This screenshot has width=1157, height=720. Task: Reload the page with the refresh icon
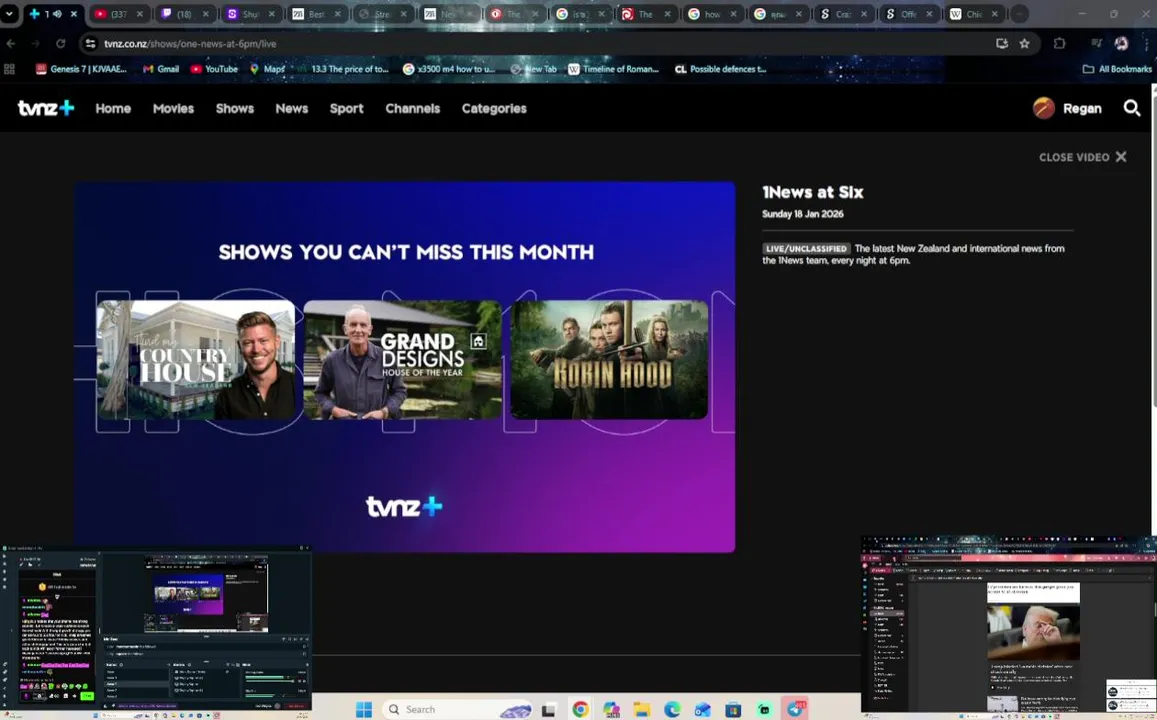(61, 44)
